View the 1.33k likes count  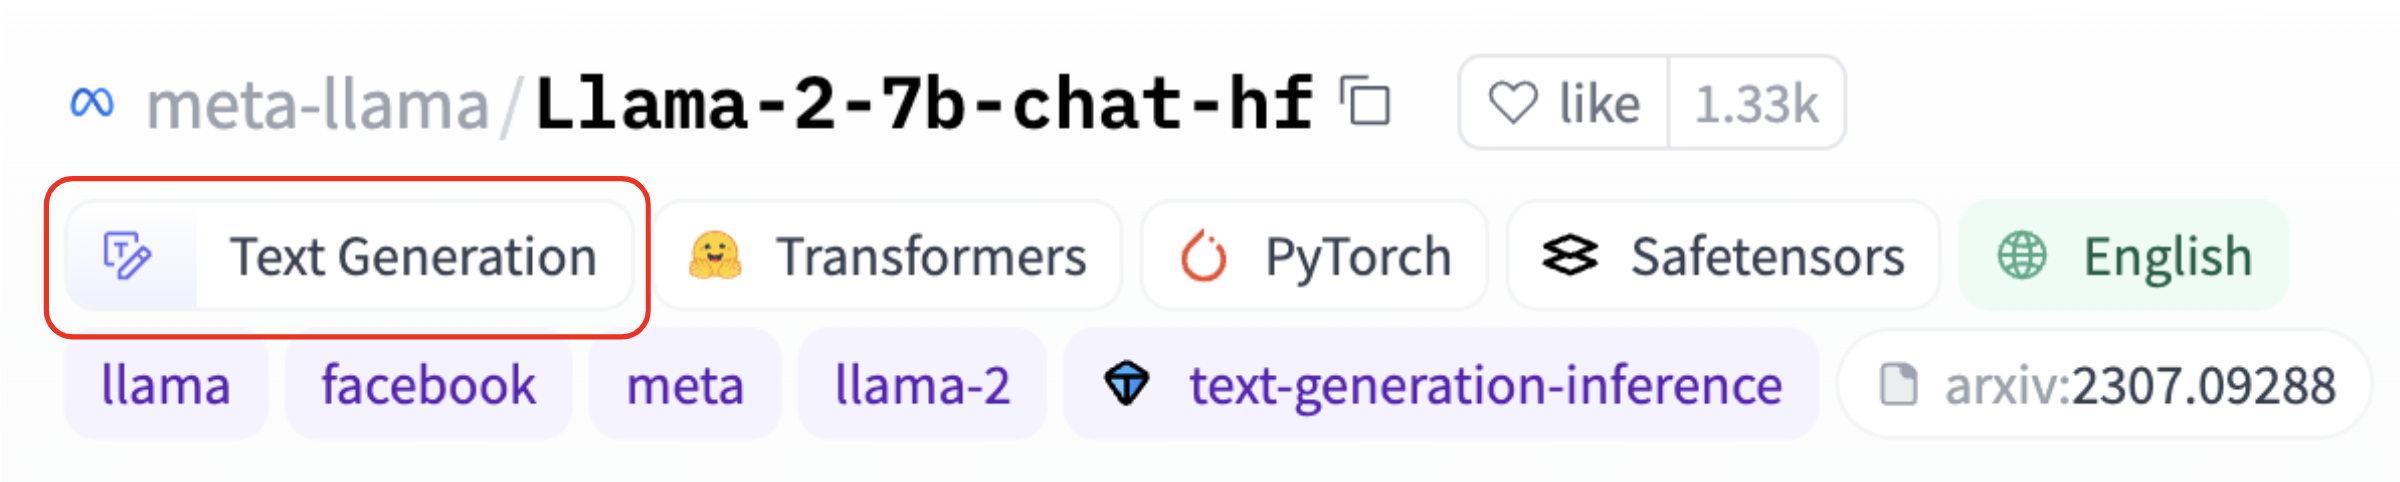[1756, 103]
